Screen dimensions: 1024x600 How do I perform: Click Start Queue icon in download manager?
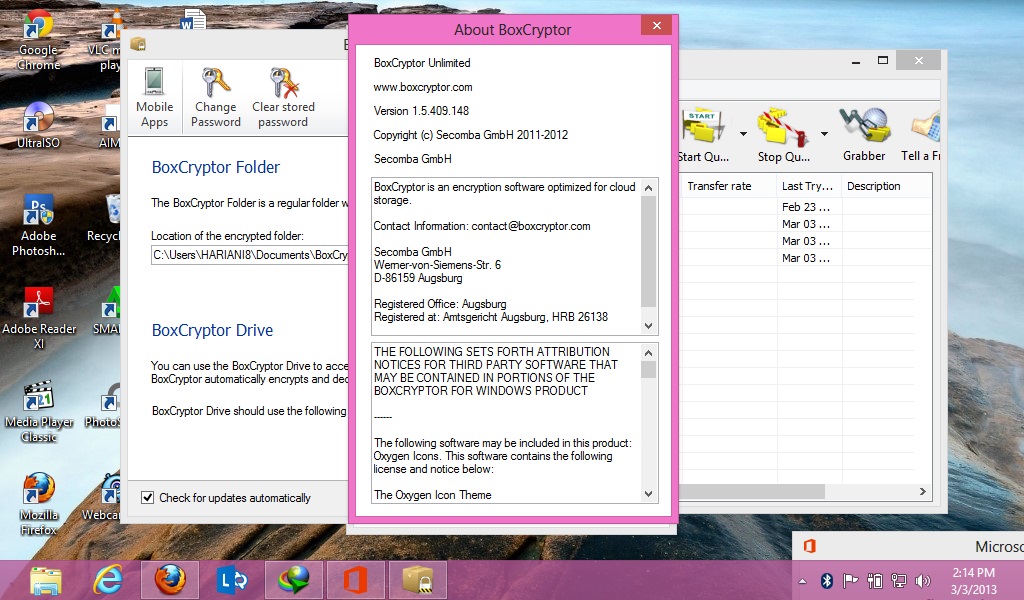(703, 125)
